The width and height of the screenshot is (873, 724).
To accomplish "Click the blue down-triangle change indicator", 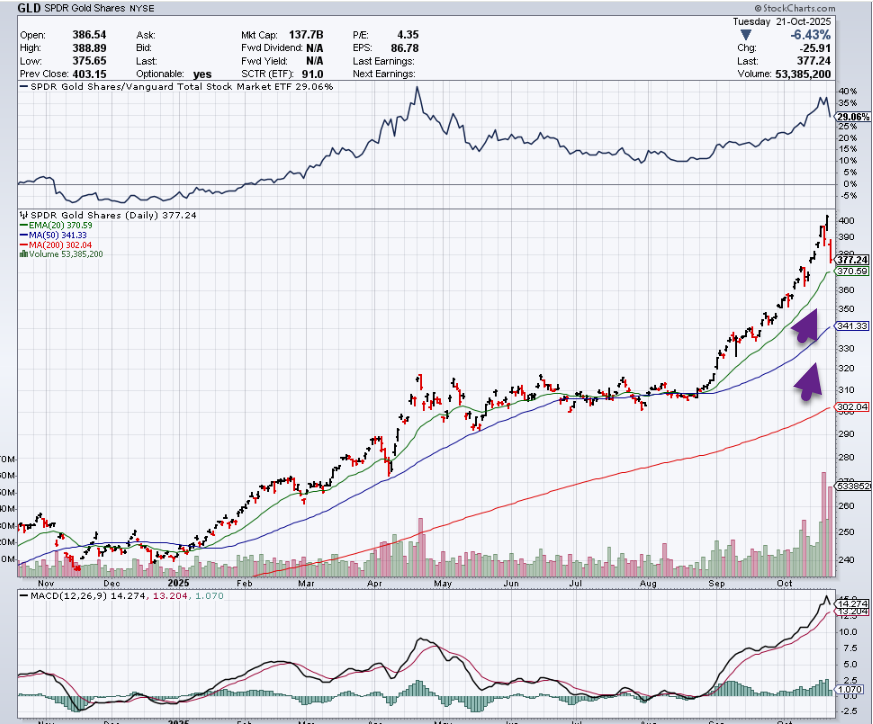I will pos(744,33).
